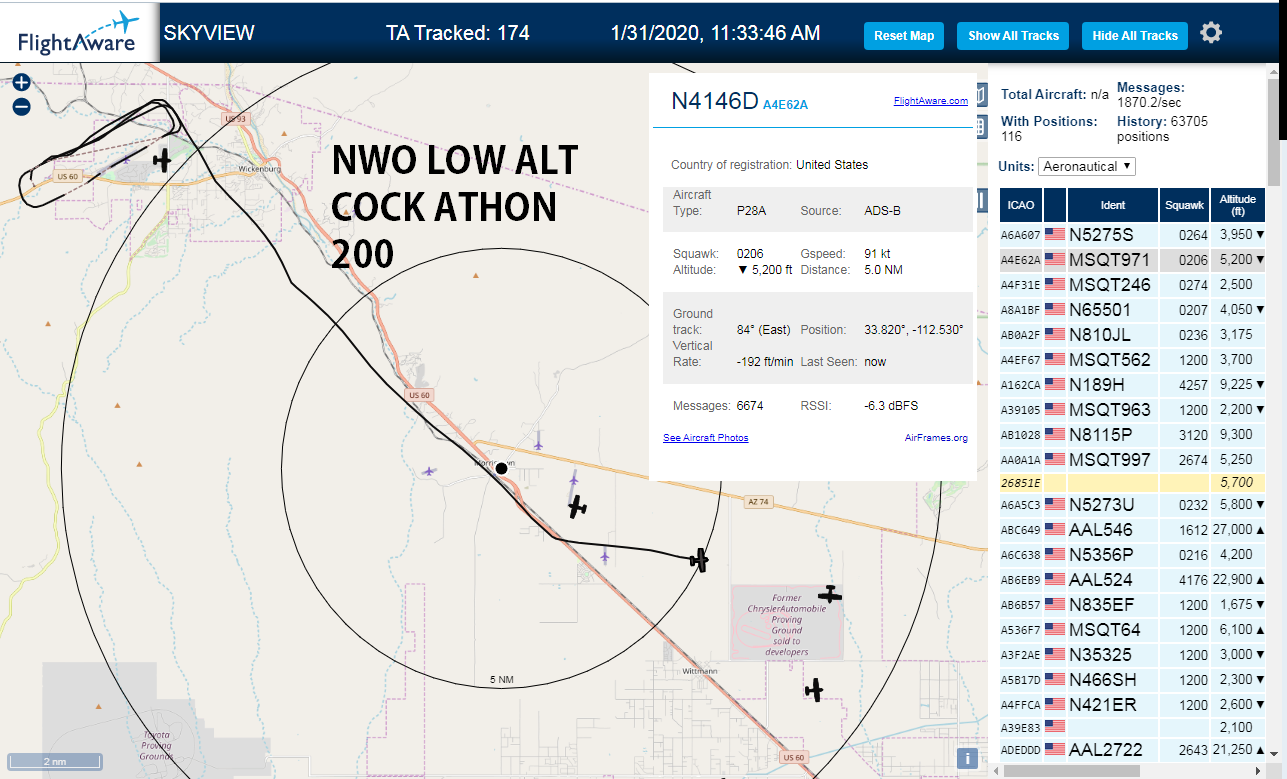Viewport: 1287px width, 779px height.
Task: Select the N5356P aircraft row
Action: coord(1133,555)
